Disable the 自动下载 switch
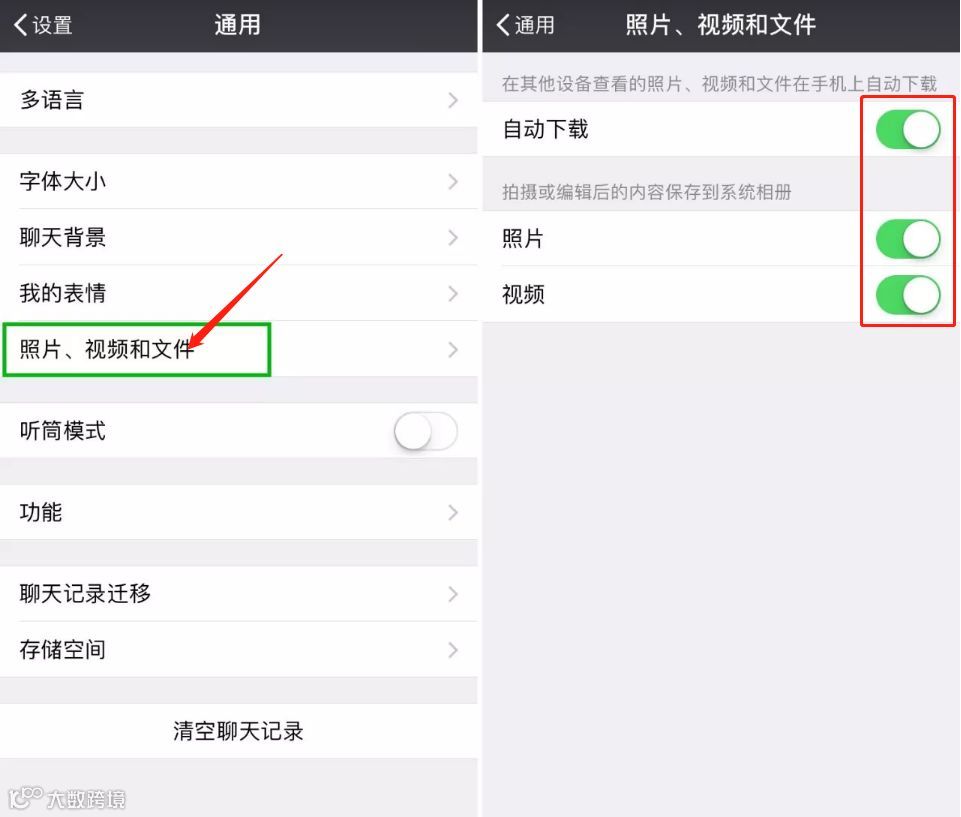961x817 pixels. pos(908,129)
